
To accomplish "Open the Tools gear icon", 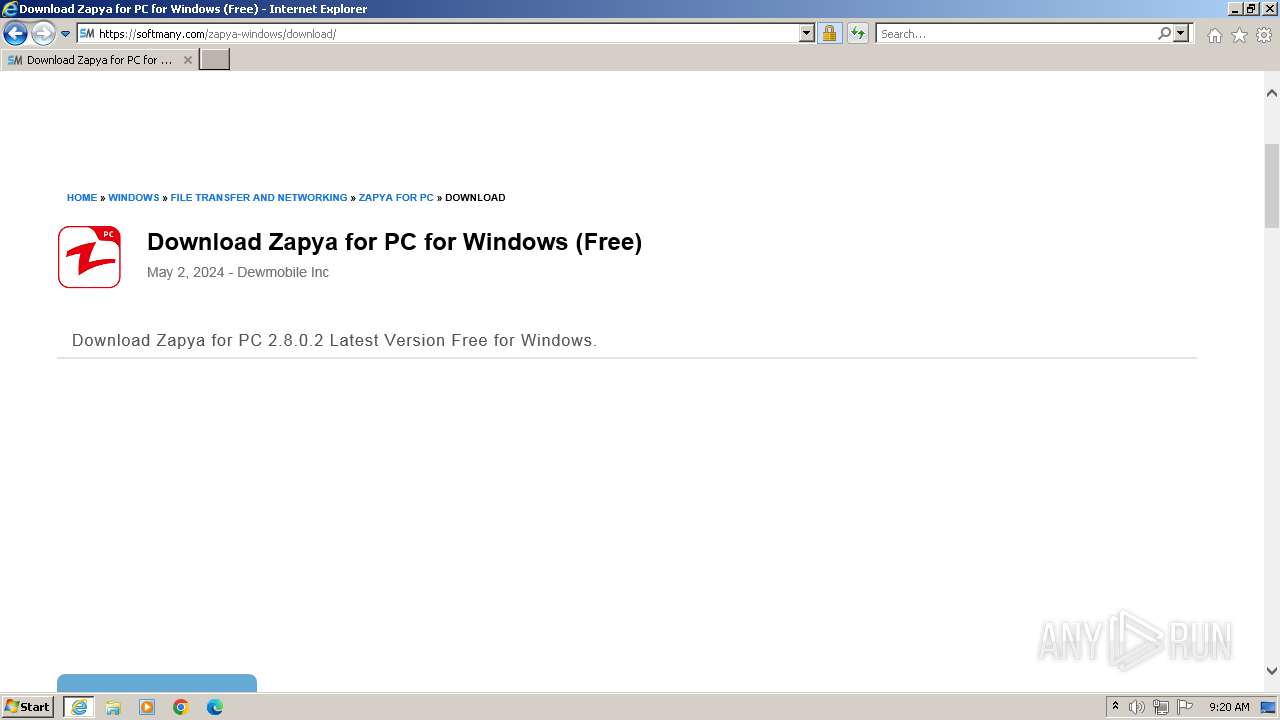I will 1264,35.
